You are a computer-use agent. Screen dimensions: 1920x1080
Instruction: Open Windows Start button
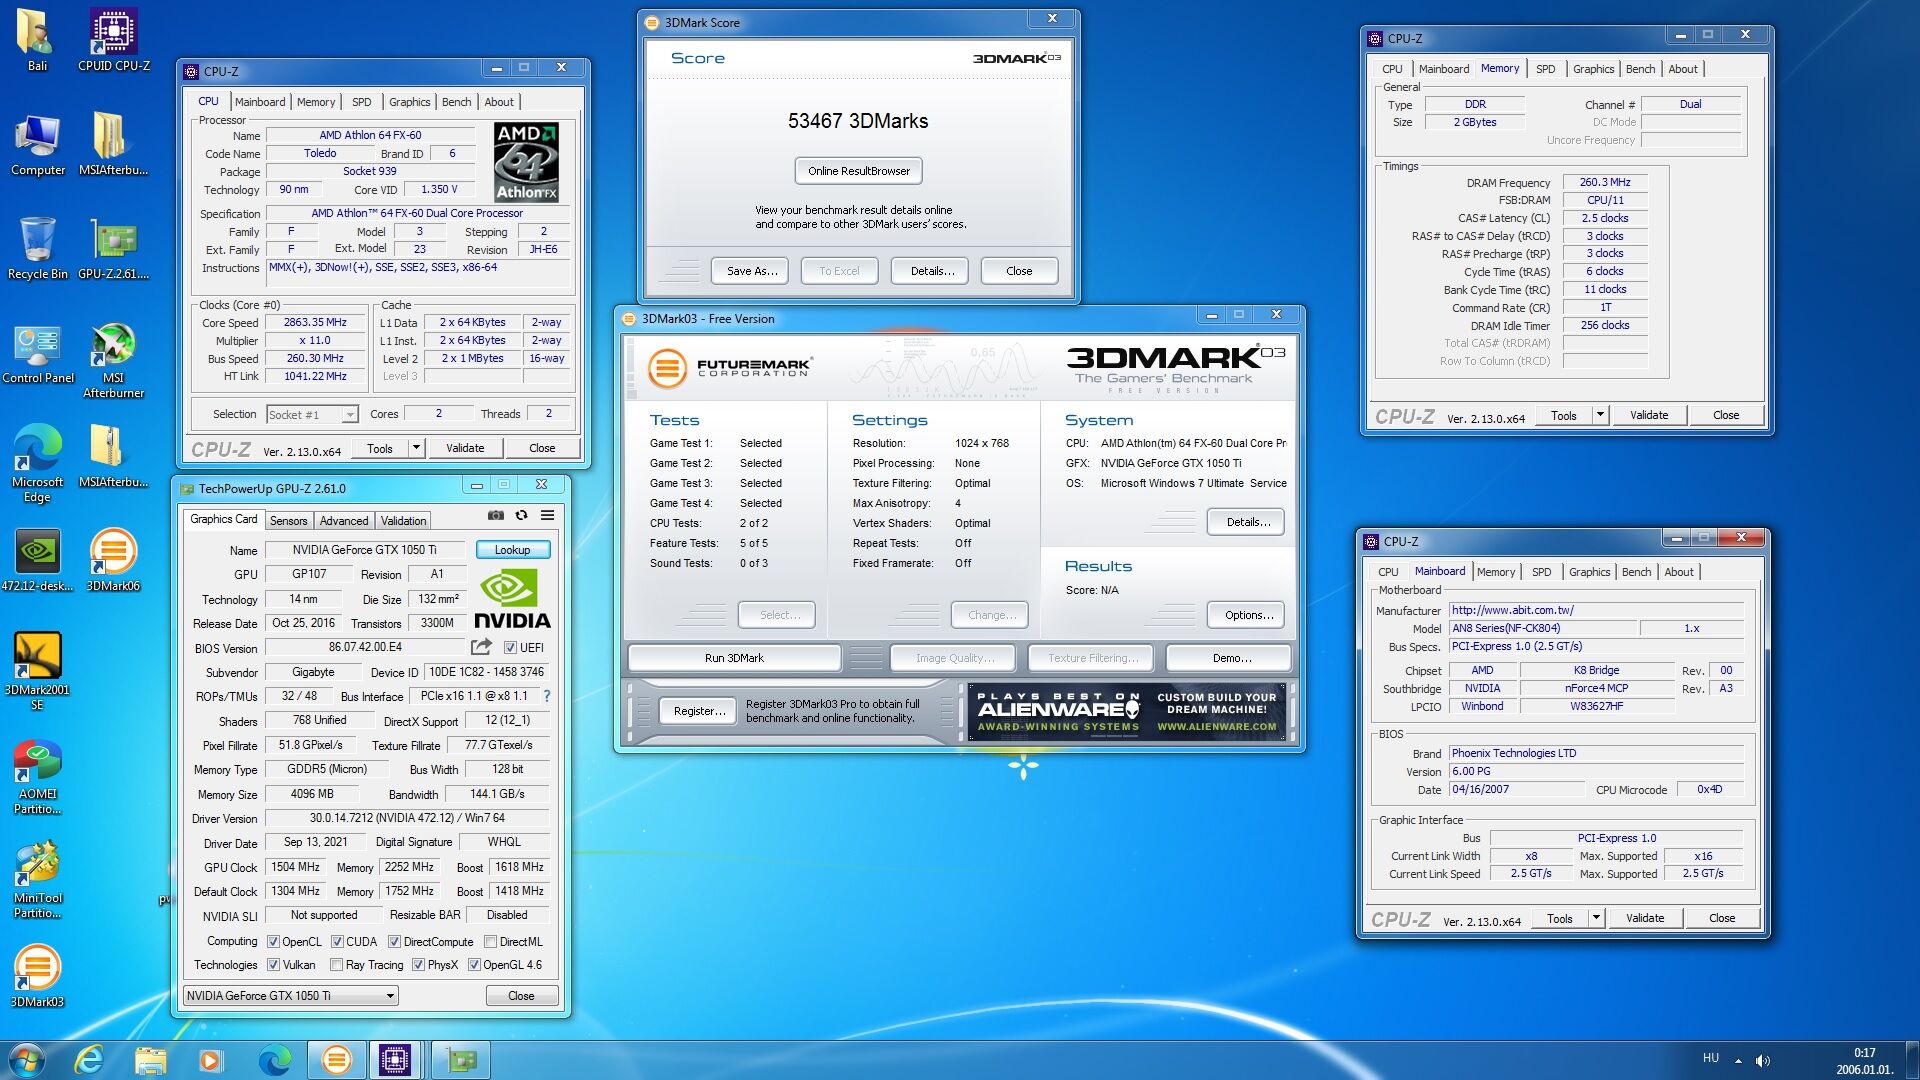(x=27, y=1060)
